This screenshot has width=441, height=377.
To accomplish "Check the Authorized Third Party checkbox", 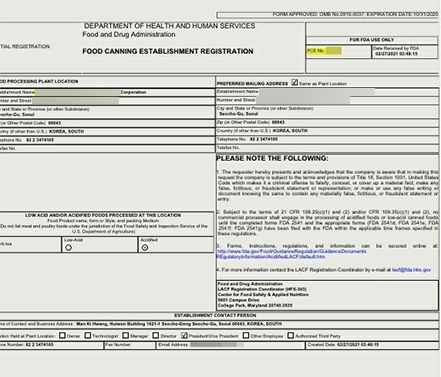I will click(291, 335).
